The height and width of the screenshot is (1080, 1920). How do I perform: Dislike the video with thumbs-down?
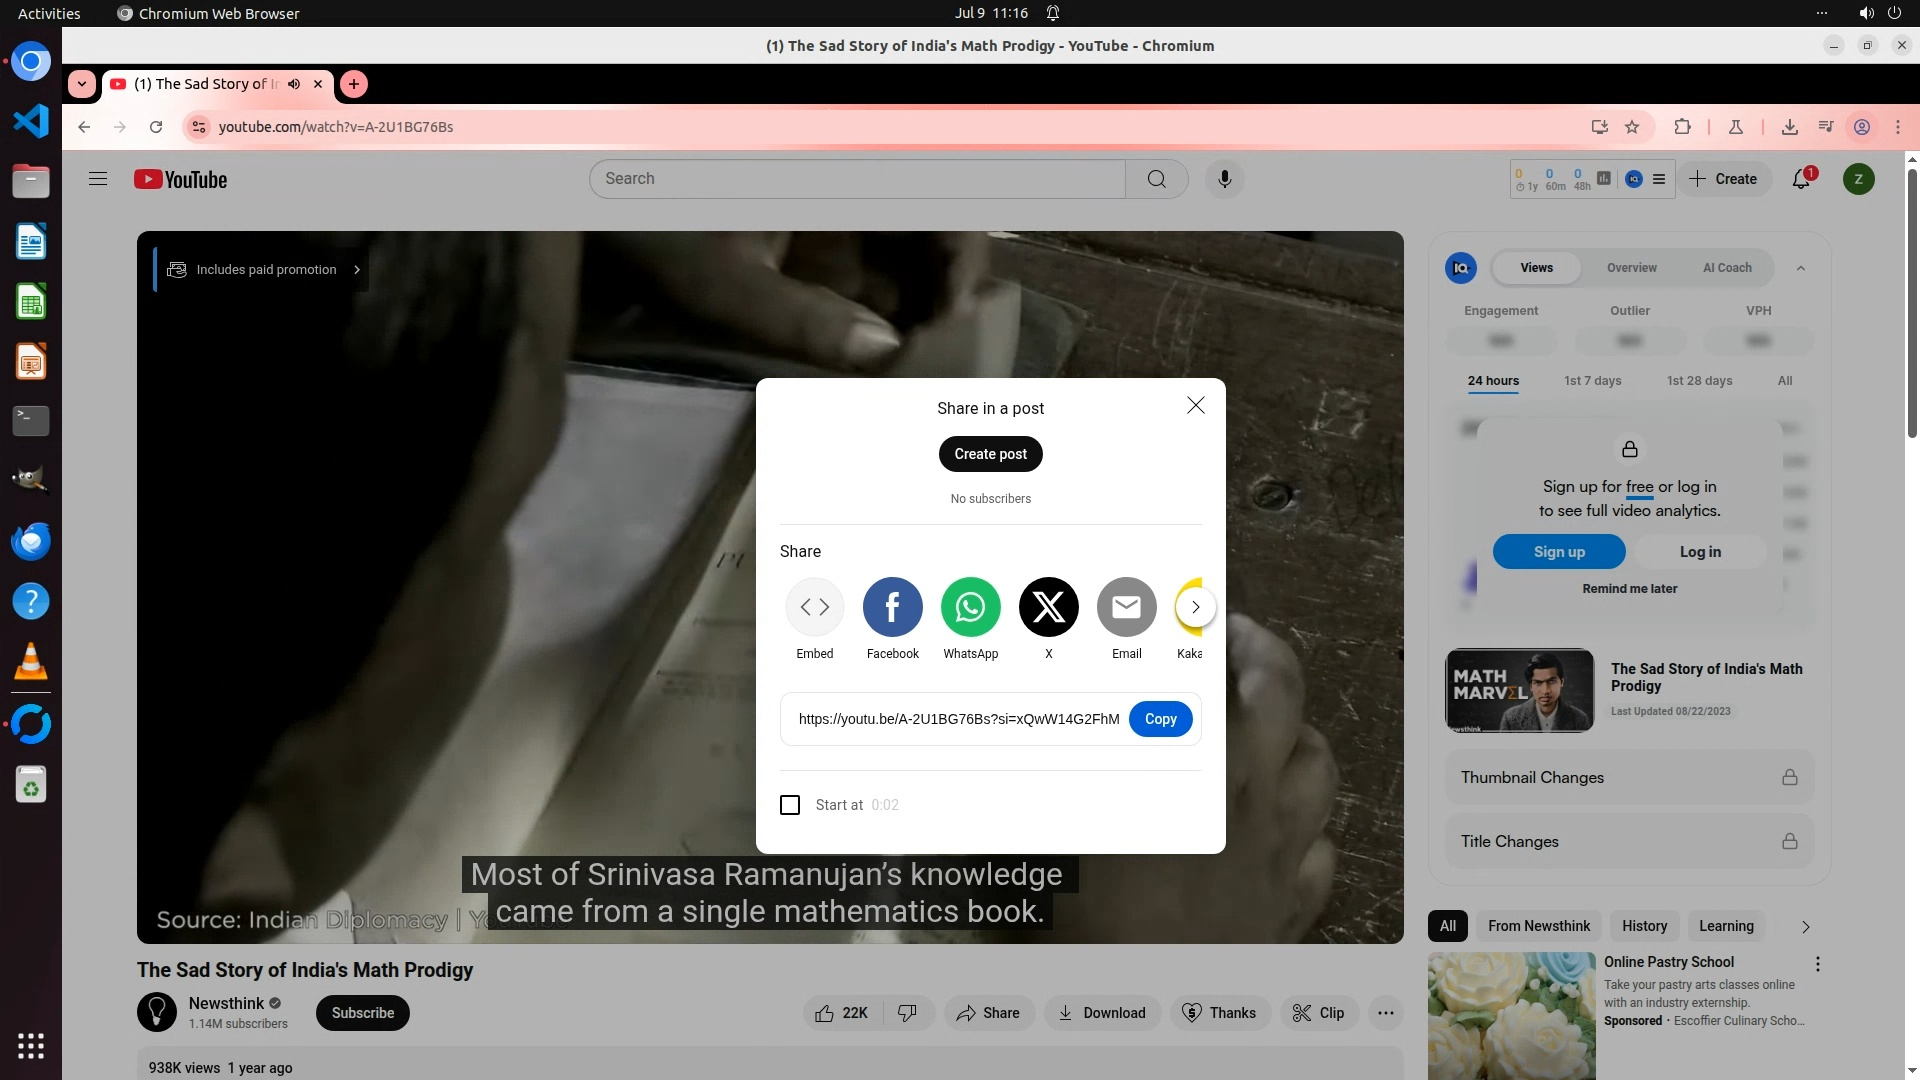point(907,1013)
